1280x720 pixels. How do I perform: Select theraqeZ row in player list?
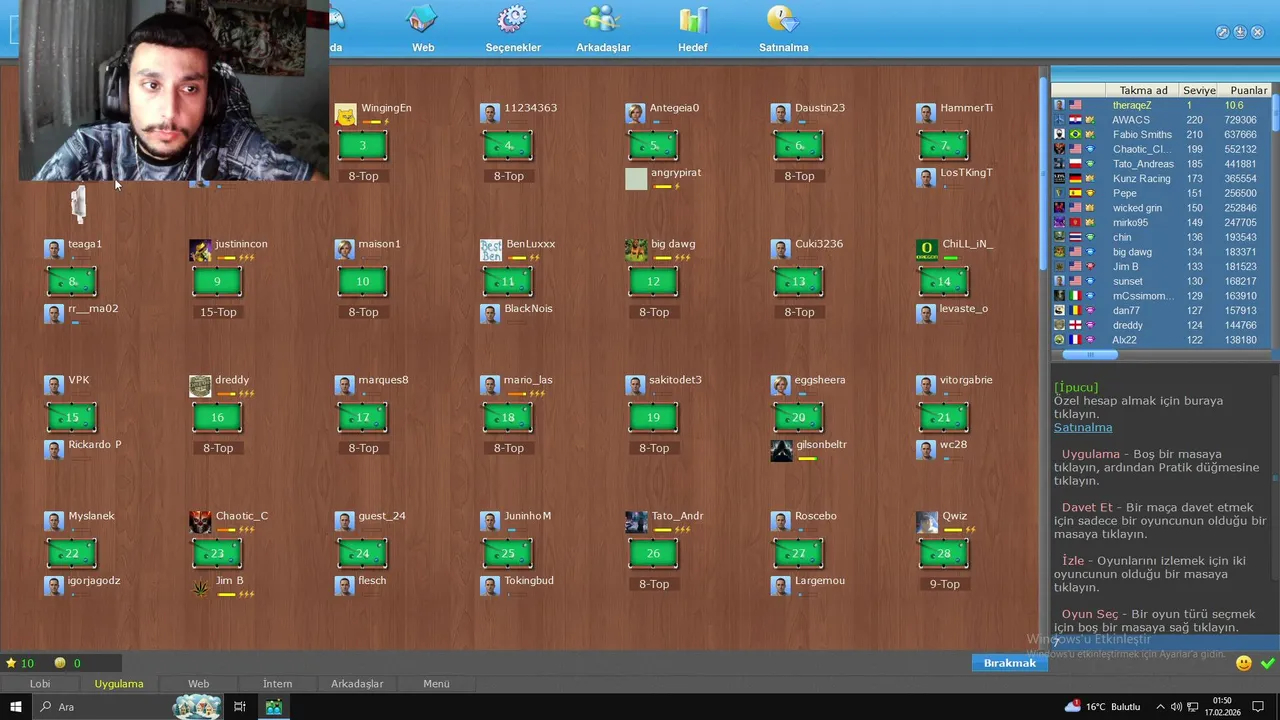pyautogui.click(x=1161, y=105)
